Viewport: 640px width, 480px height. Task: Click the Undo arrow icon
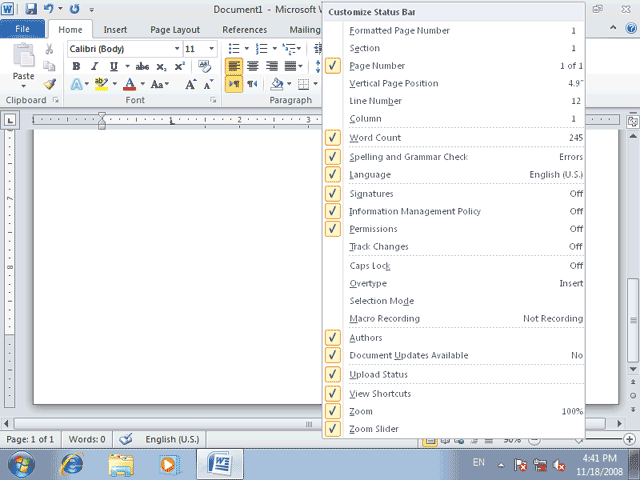pos(48,9)
